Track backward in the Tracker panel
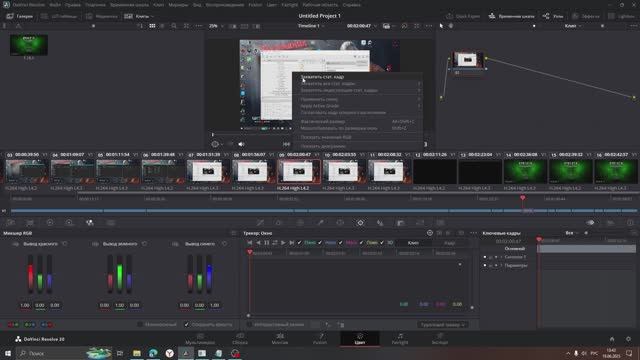This screenshot has width=640, height=360. coord(258,242)
